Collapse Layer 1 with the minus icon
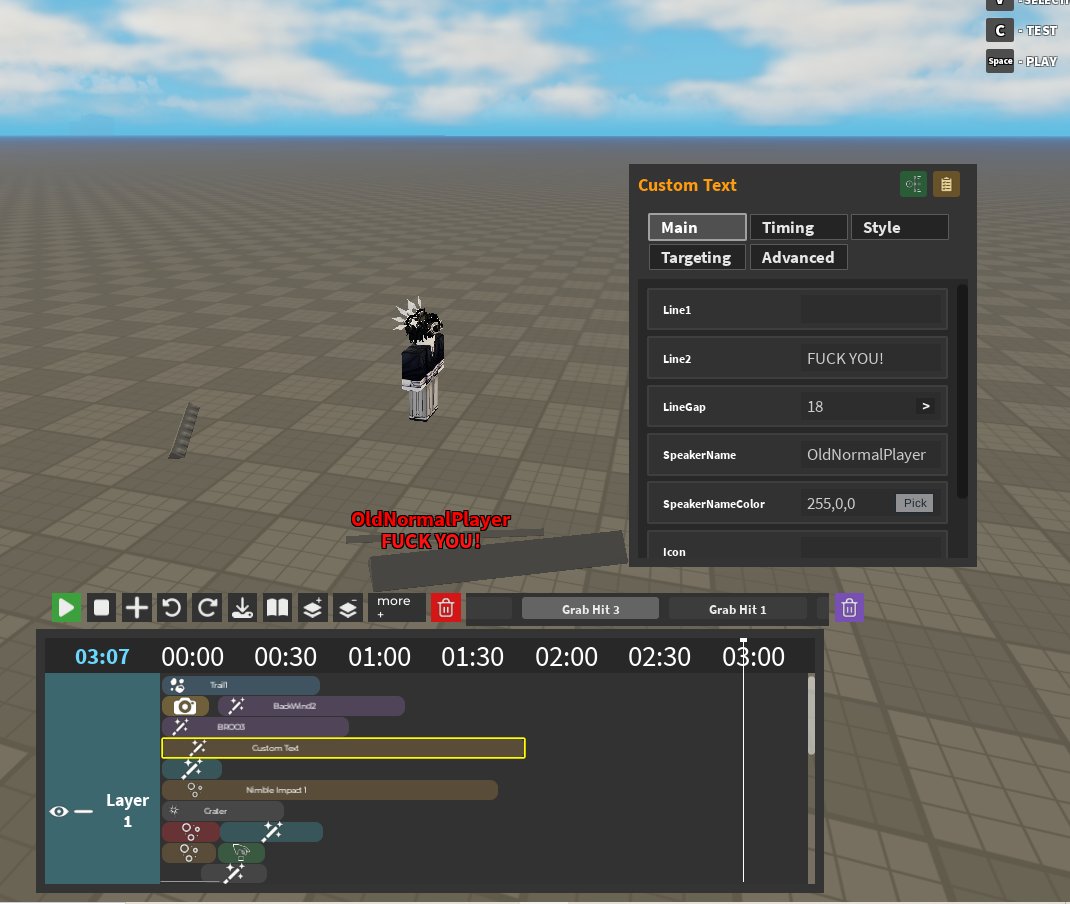1070x904 pixels. (83, 811)
